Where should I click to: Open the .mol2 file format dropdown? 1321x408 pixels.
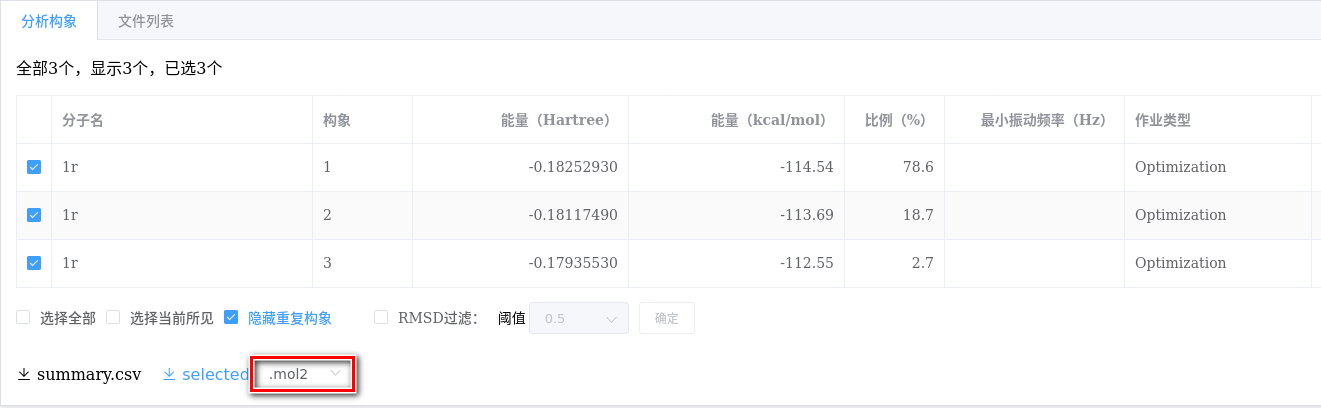pos(303,374)
